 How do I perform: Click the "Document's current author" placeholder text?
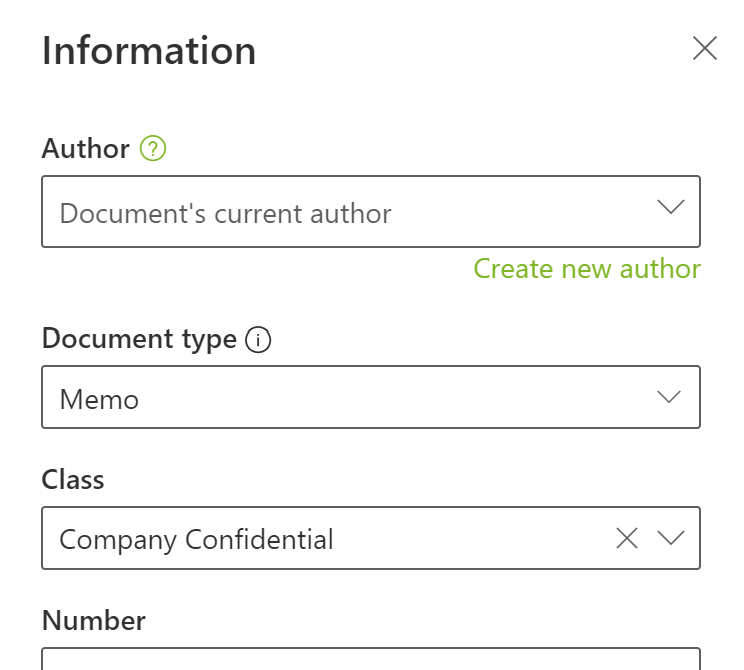click(x=225, y=213)
